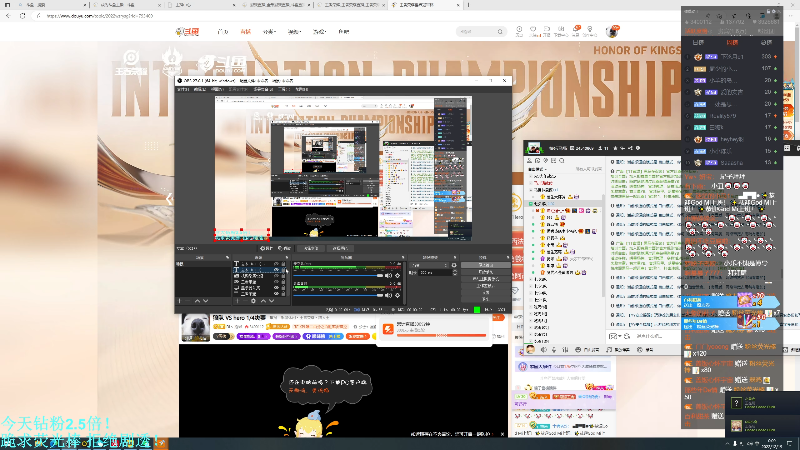The height and width of the screenshot is (450, 800).
Task: Toggle microphone icon in YY window toolbar
Action: coord(554,349)
